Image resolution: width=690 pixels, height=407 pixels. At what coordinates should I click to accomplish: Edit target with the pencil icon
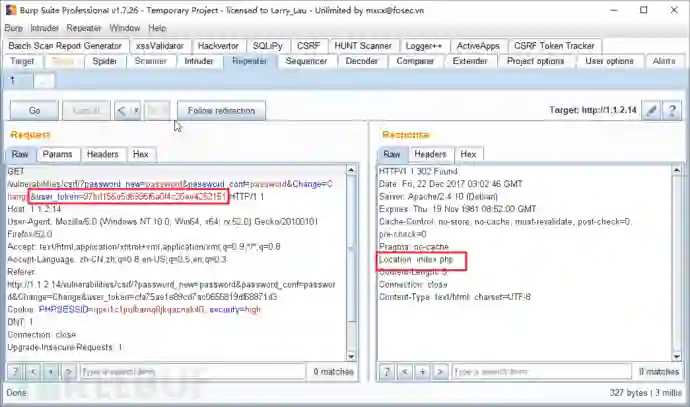(x=652, y=110)
